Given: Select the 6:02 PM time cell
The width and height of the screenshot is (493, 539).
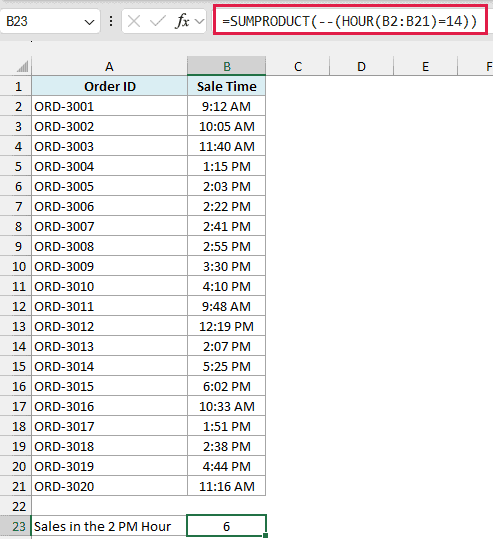Looking at the screenshot, I should (227, 386).
